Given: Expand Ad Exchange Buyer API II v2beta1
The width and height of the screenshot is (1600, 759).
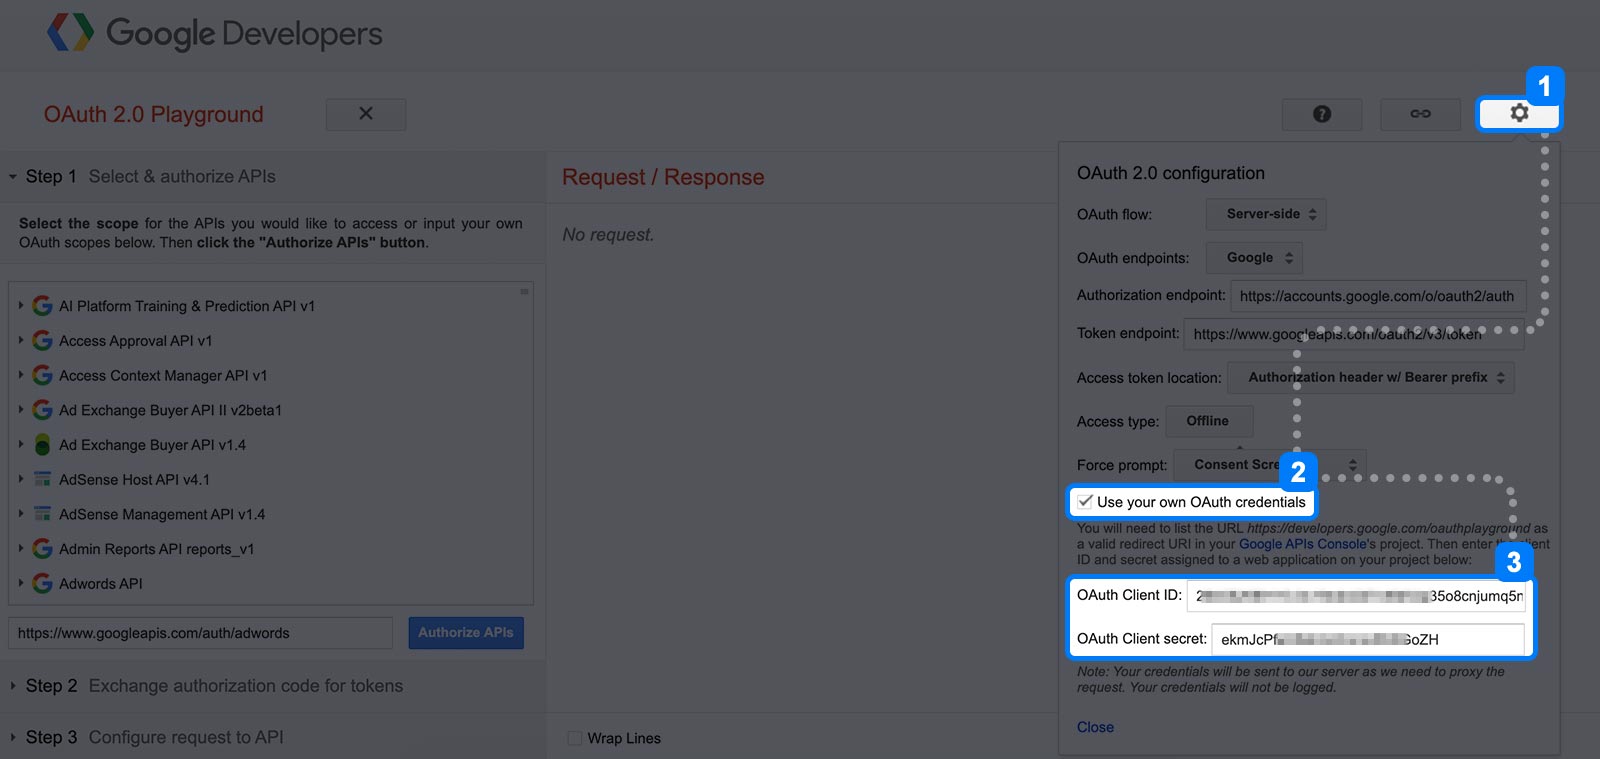Looking at the screenshot, I should [x=20, y=410].
